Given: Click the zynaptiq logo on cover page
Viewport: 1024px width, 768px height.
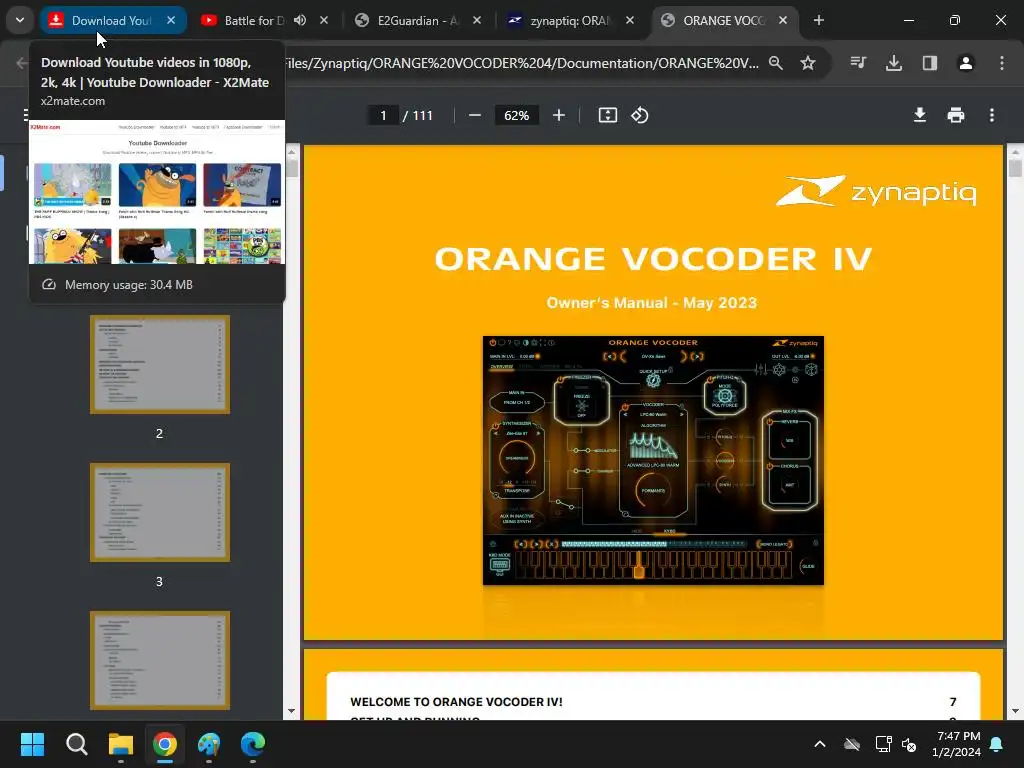Looking at the screenshot, I should coord(876,191).
